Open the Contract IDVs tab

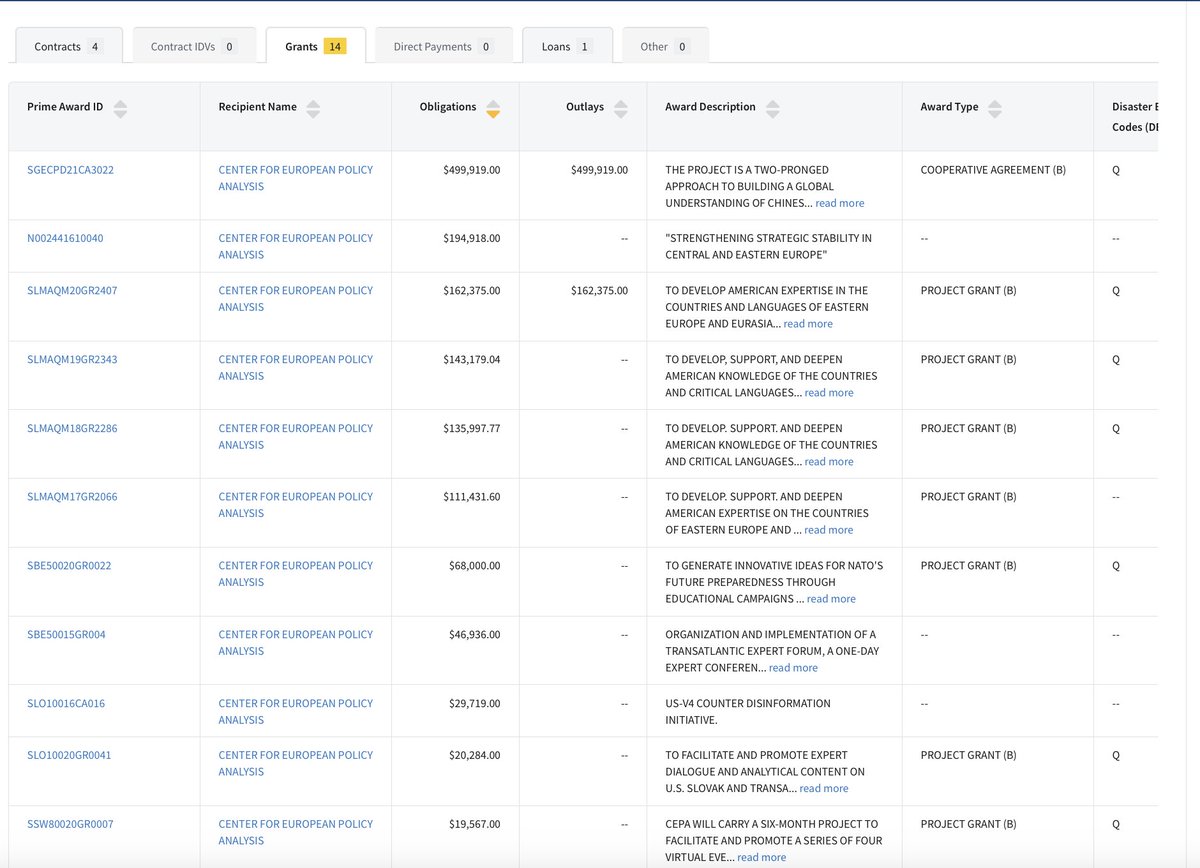[x=193, y=47]
